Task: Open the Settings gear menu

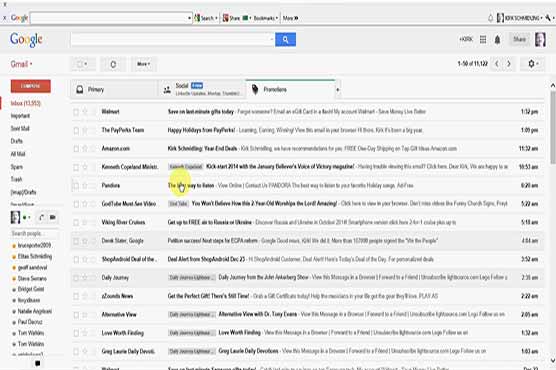Action: tap(533, 64)
